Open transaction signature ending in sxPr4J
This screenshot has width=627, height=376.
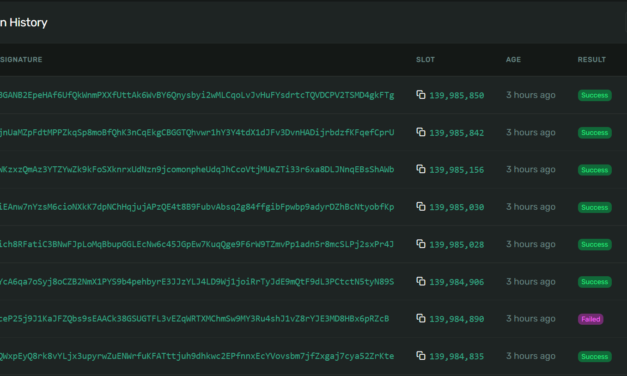[197, 244]
